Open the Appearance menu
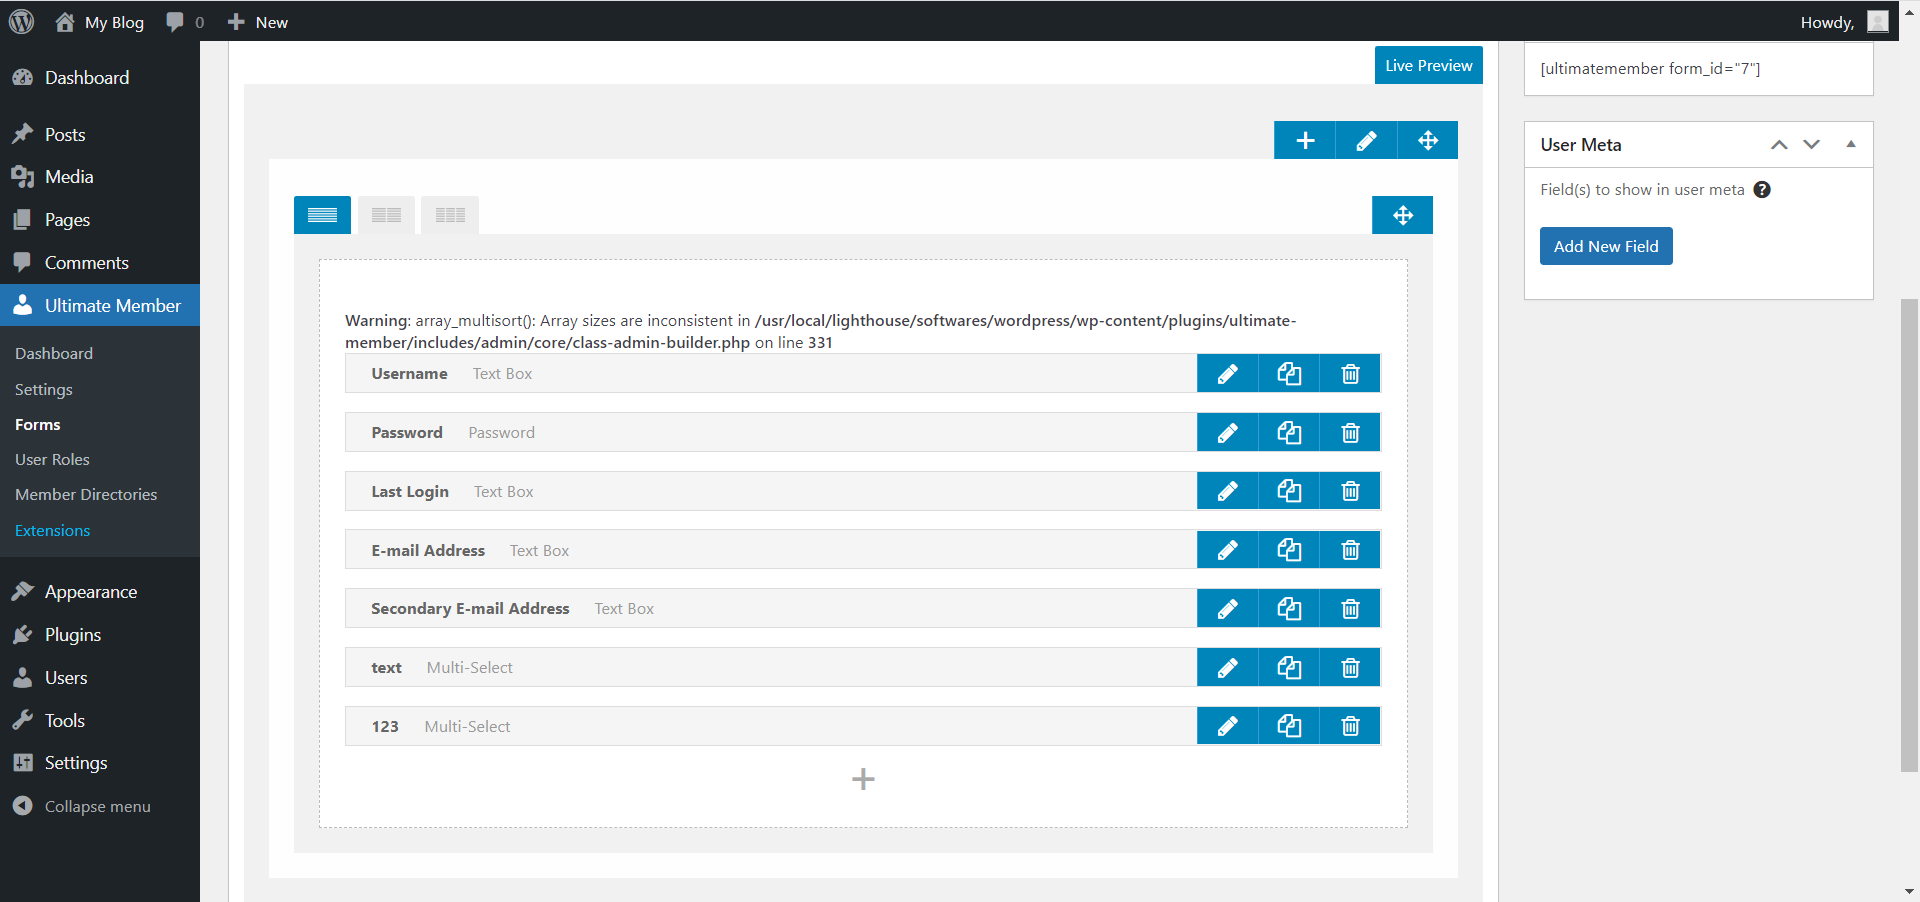1920x902 pixels. tap(100, 592)
